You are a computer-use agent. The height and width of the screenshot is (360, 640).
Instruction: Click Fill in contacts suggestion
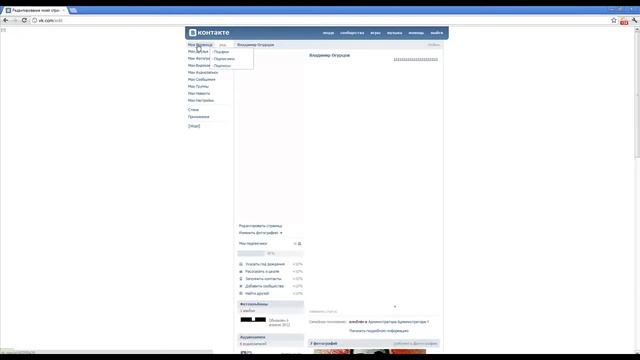(x=263, y=279)
